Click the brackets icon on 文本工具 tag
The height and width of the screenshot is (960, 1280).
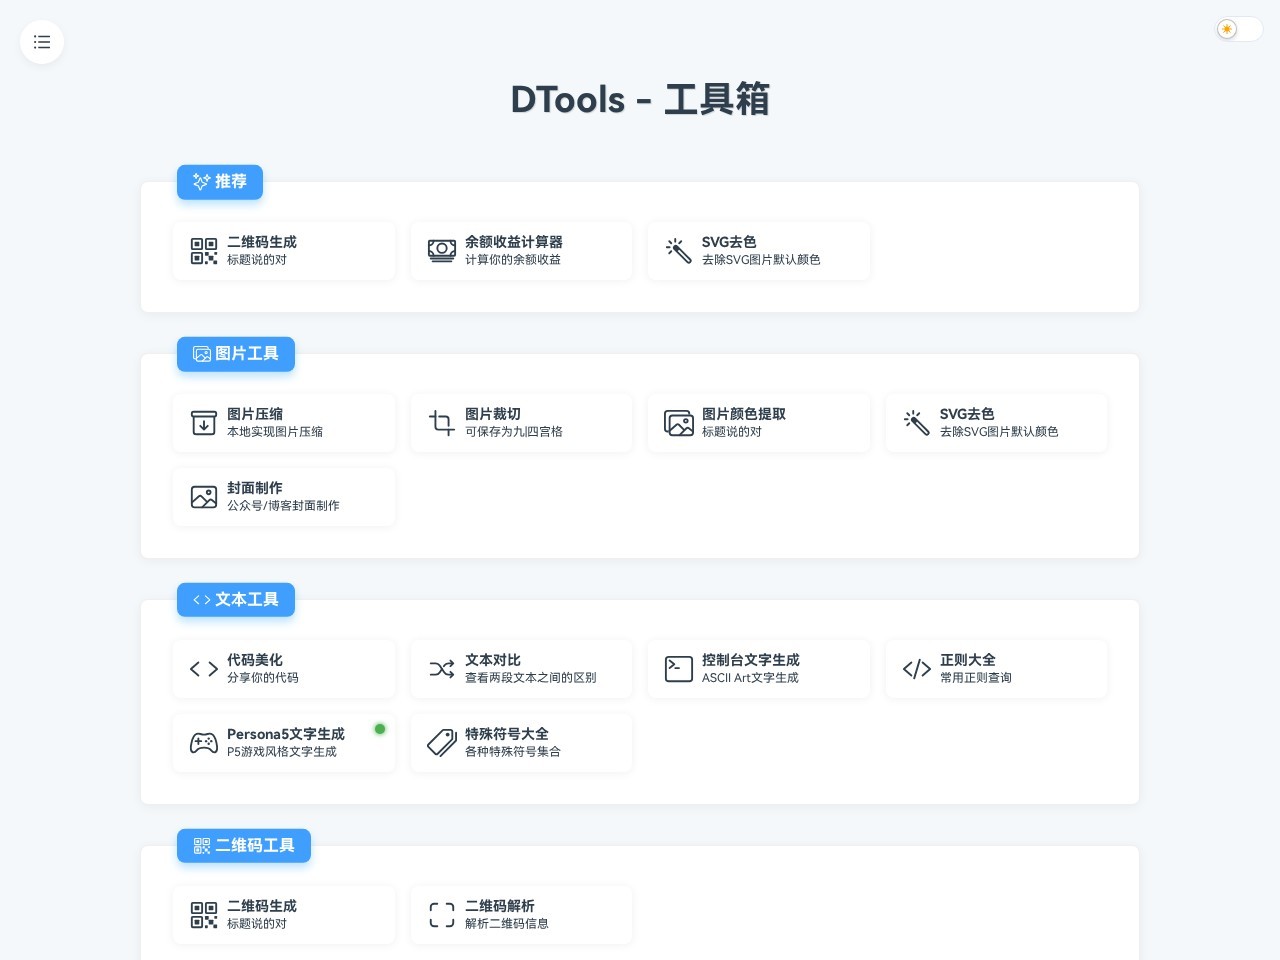[x=201, y=600]
